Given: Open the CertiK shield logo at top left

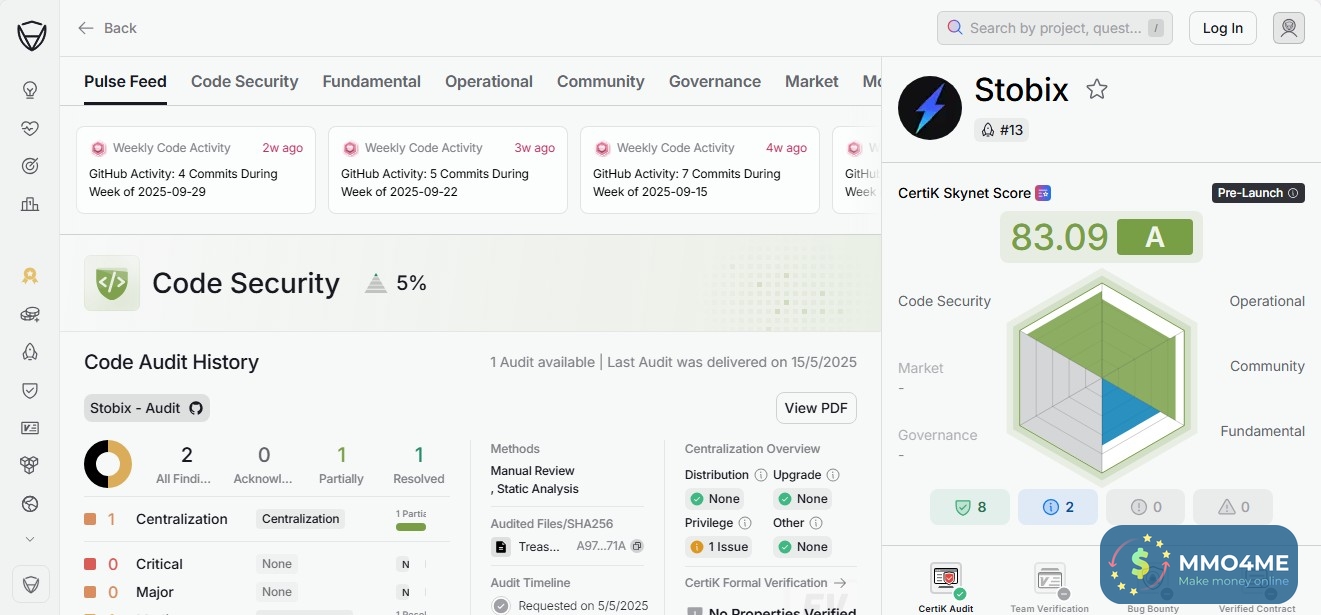Looking at the screenshot, I should point(31,36).
